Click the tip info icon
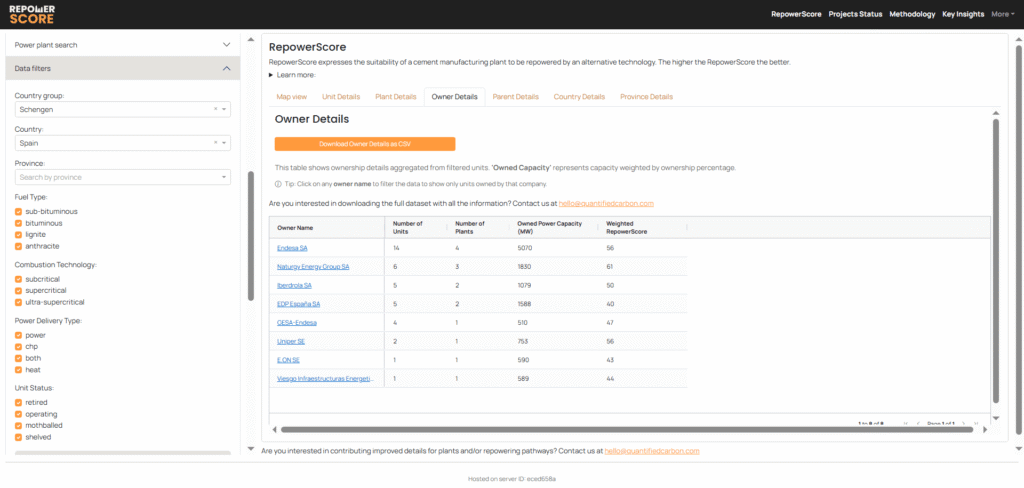Image resolution: width=1024 pixels, height=488 pixels. [278, 184]
